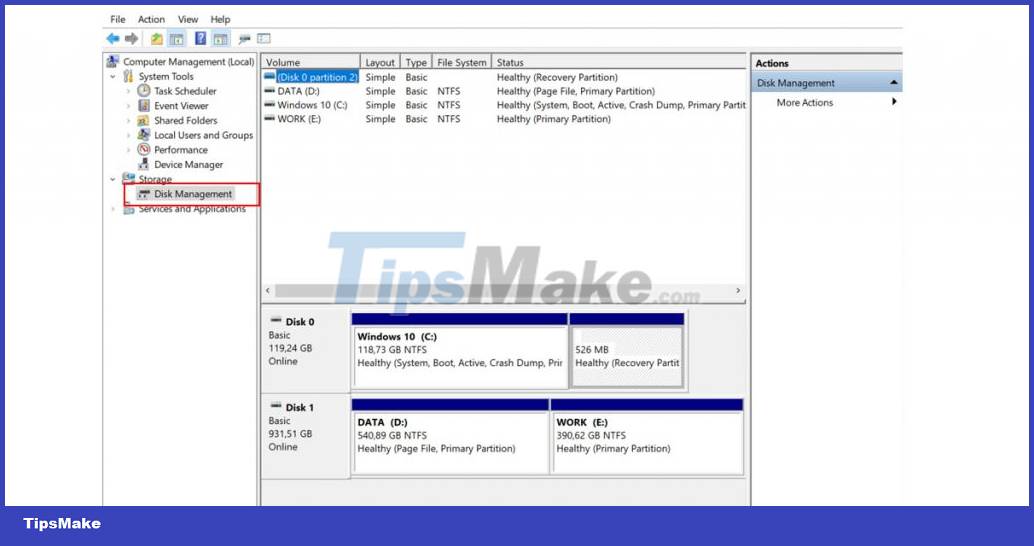Click the Task Scheduler clock icon
1034x546 pixels.
[x=143, y=91]
